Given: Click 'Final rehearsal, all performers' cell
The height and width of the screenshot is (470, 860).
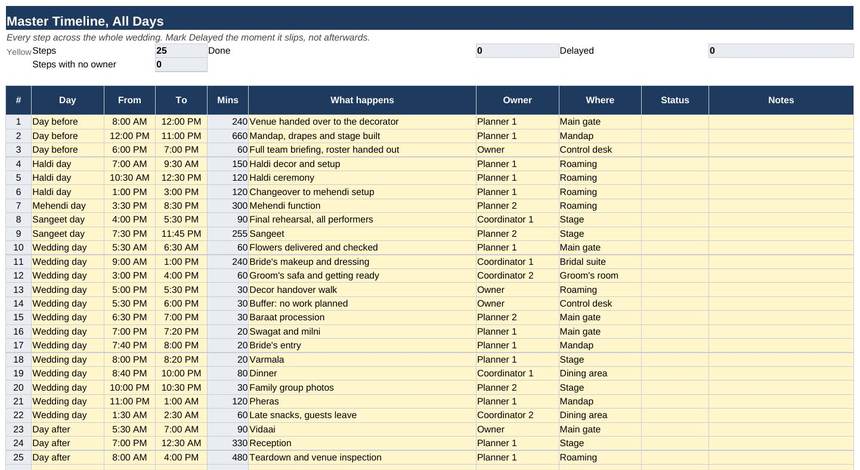Looking at the screenshot, I should [362, 219].
